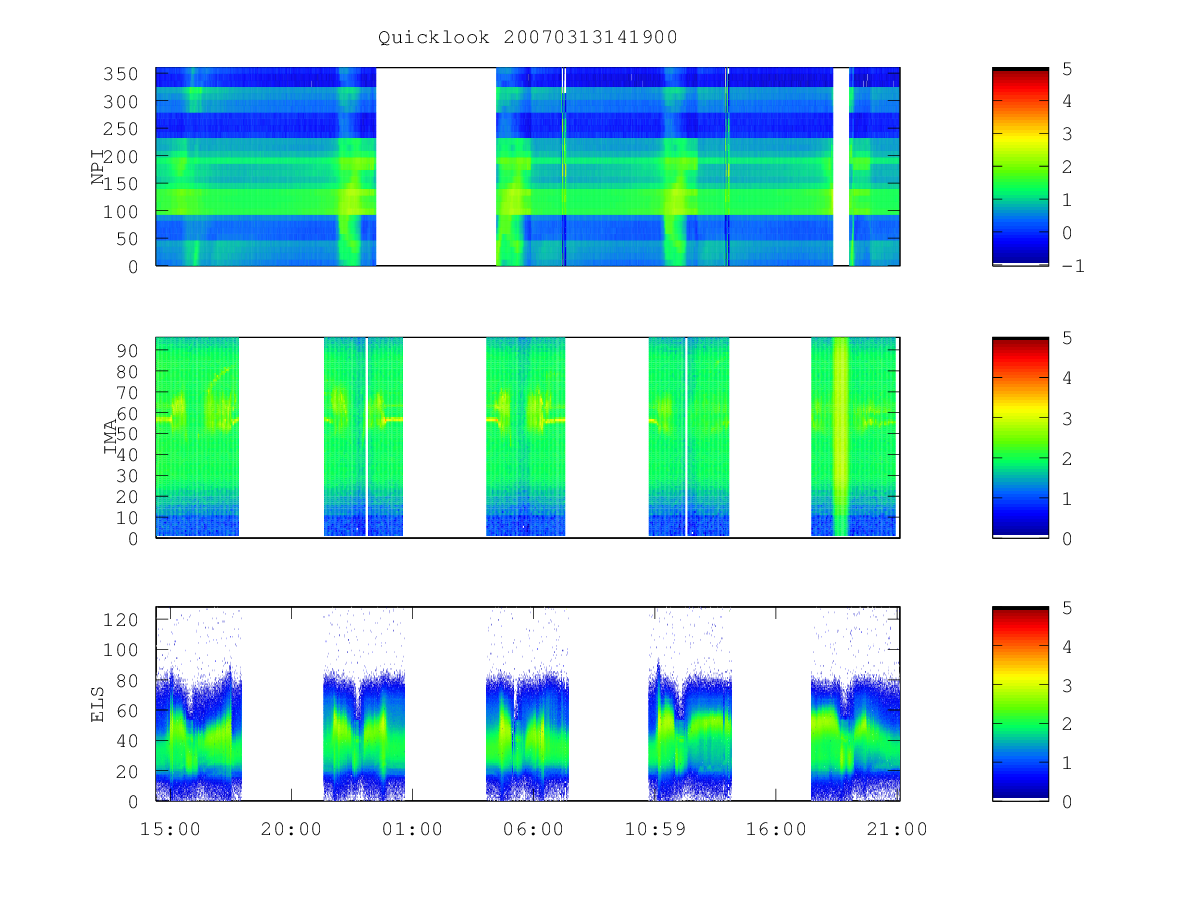Select the NPI y-axis label
This screenshot has height=900, width=1200.
click(x=99, y=167)
